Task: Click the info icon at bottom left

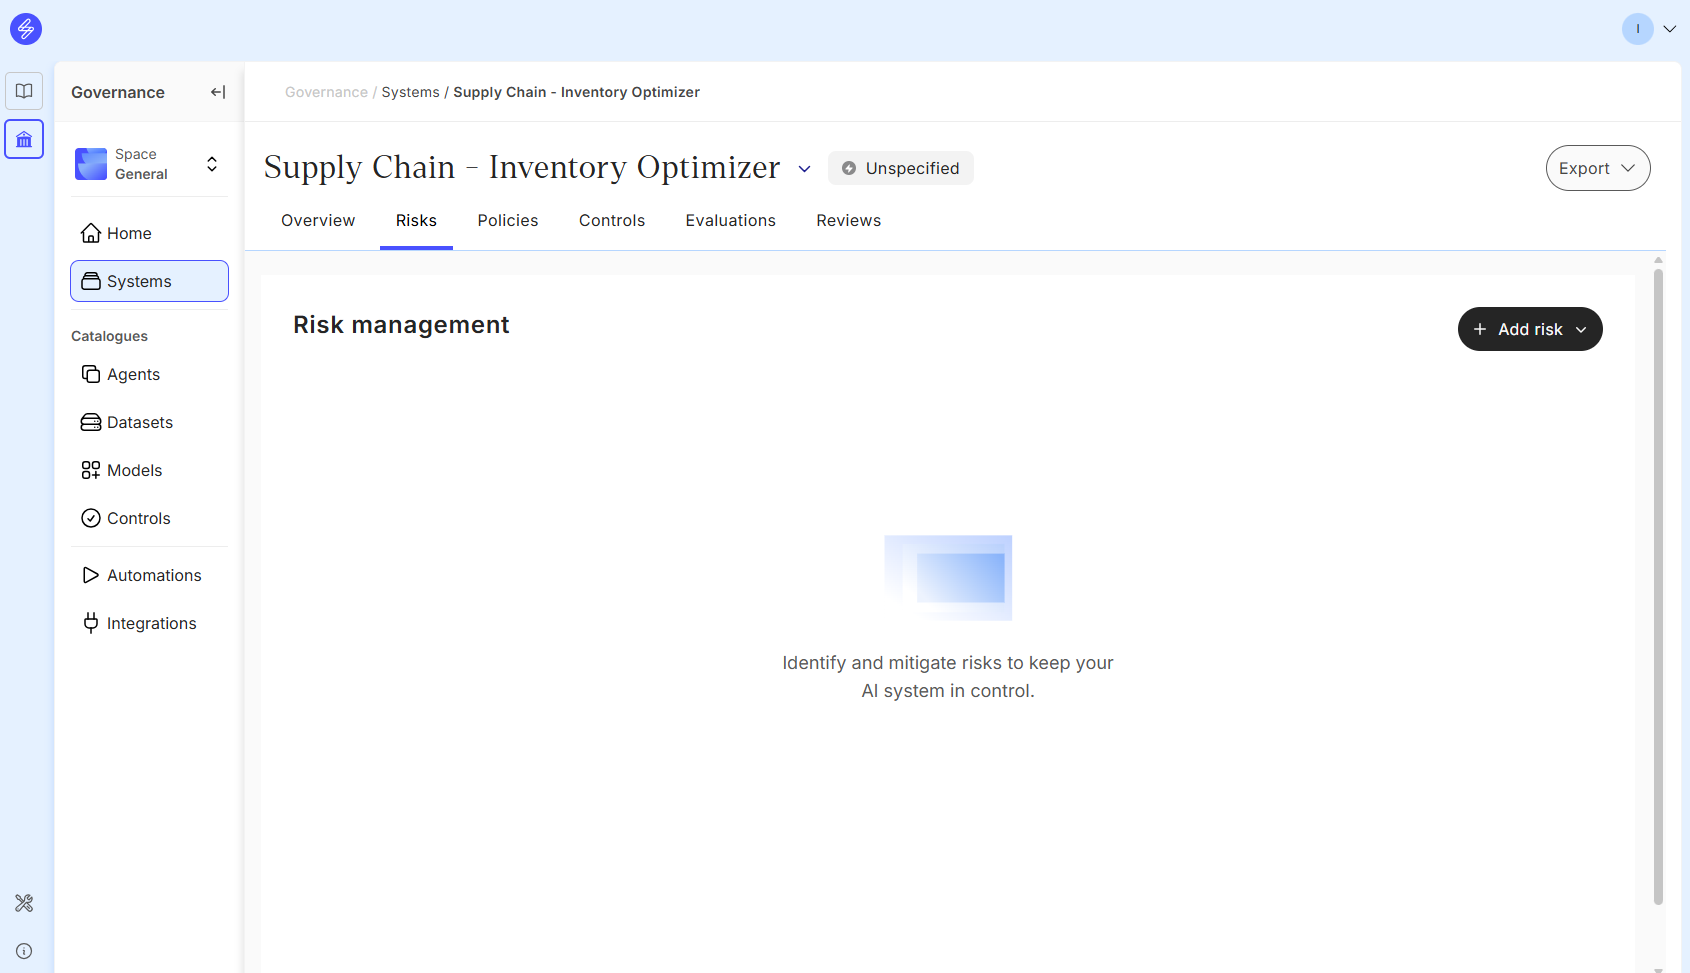Action: tap(24, 951)
